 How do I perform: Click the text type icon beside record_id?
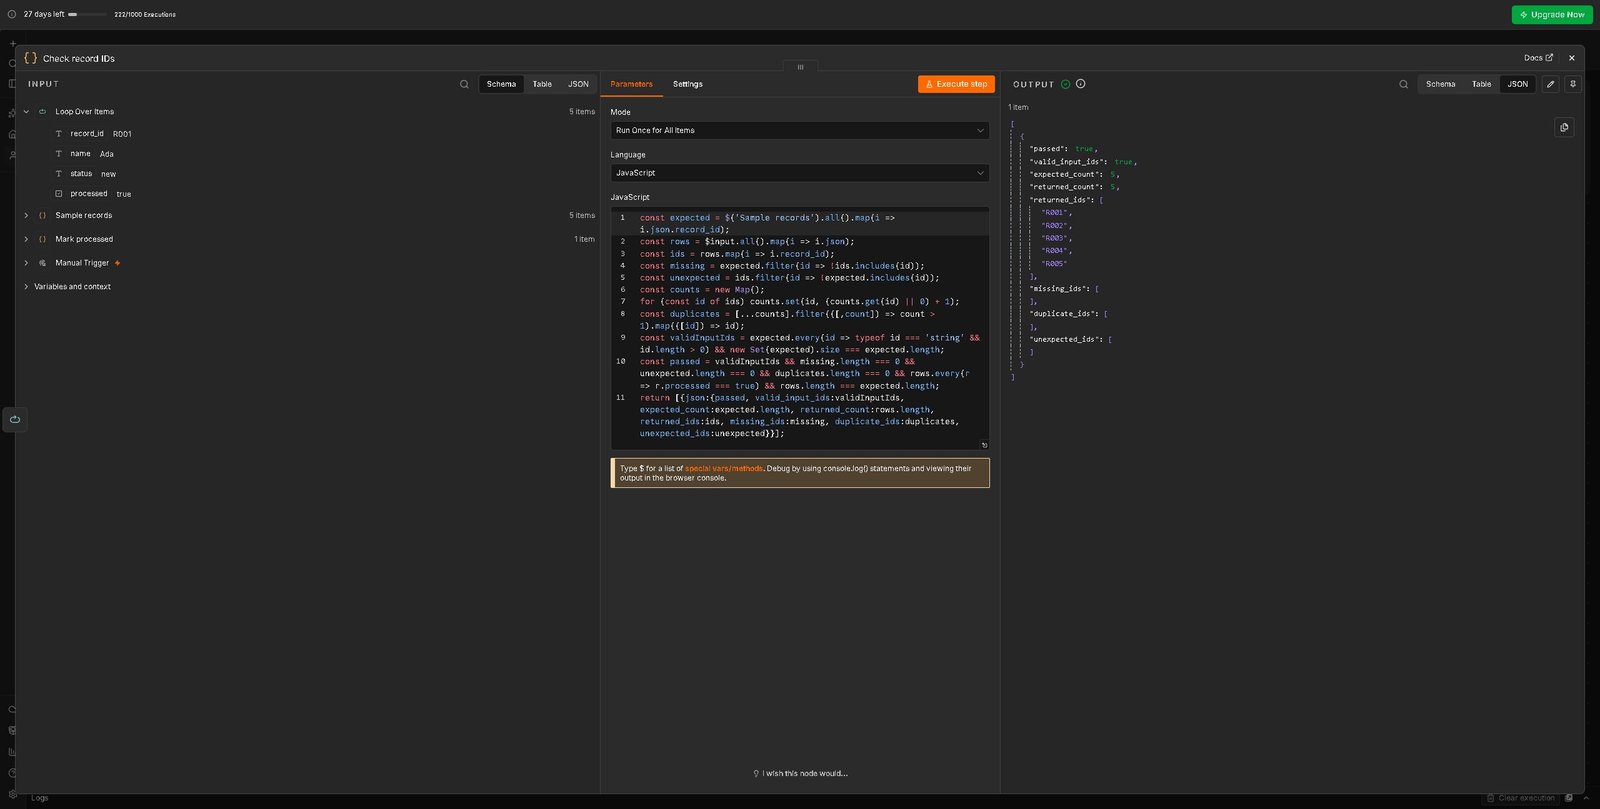[58, 134]
